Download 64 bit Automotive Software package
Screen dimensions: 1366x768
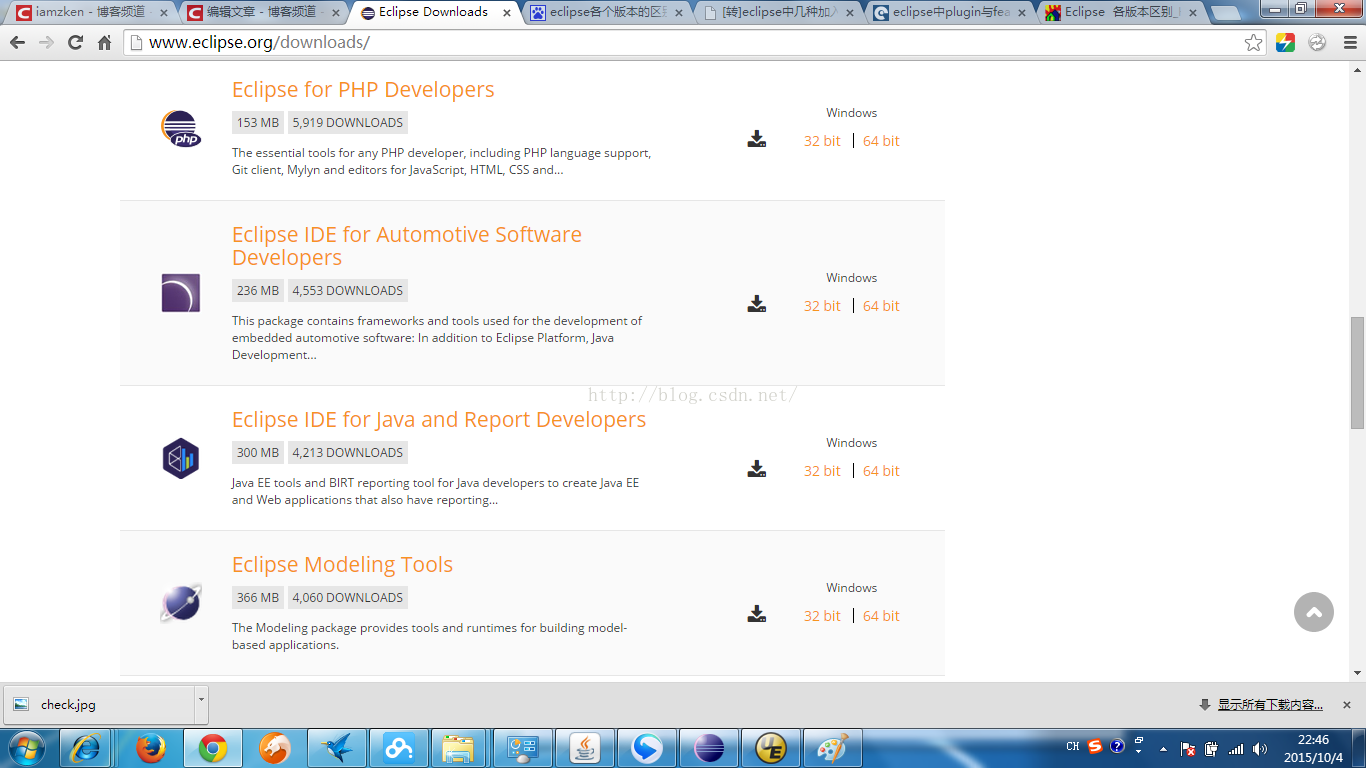click(881, 306)
